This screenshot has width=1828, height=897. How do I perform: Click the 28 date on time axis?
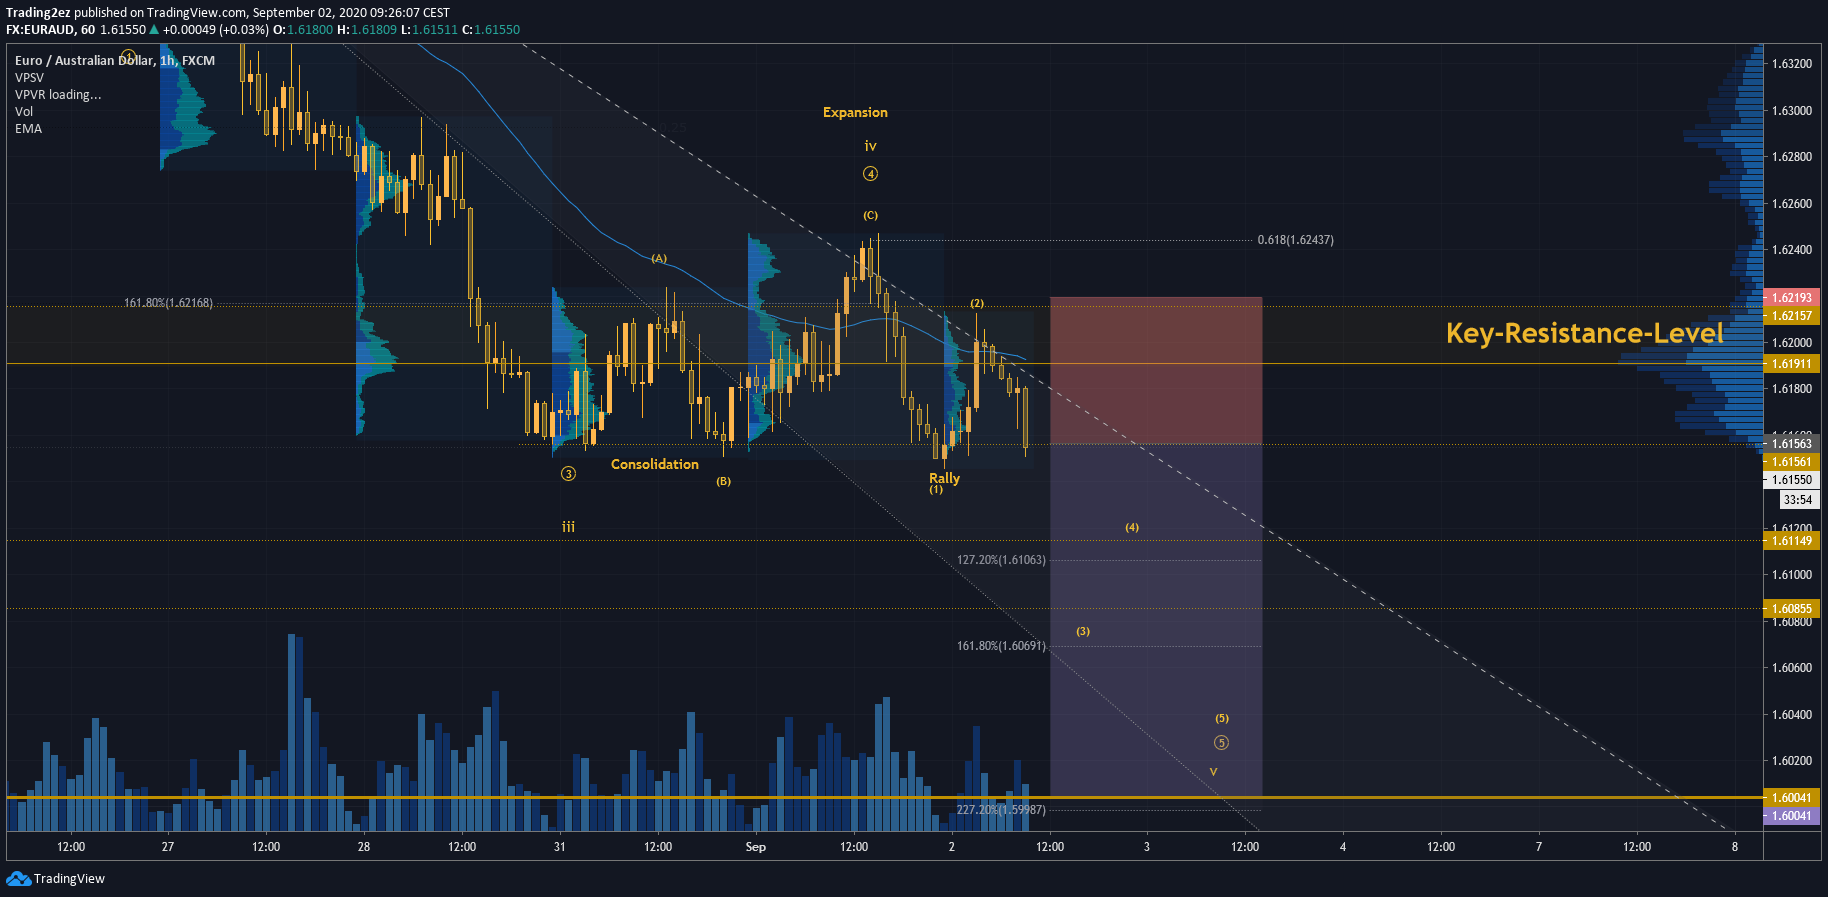pos(364,847)
